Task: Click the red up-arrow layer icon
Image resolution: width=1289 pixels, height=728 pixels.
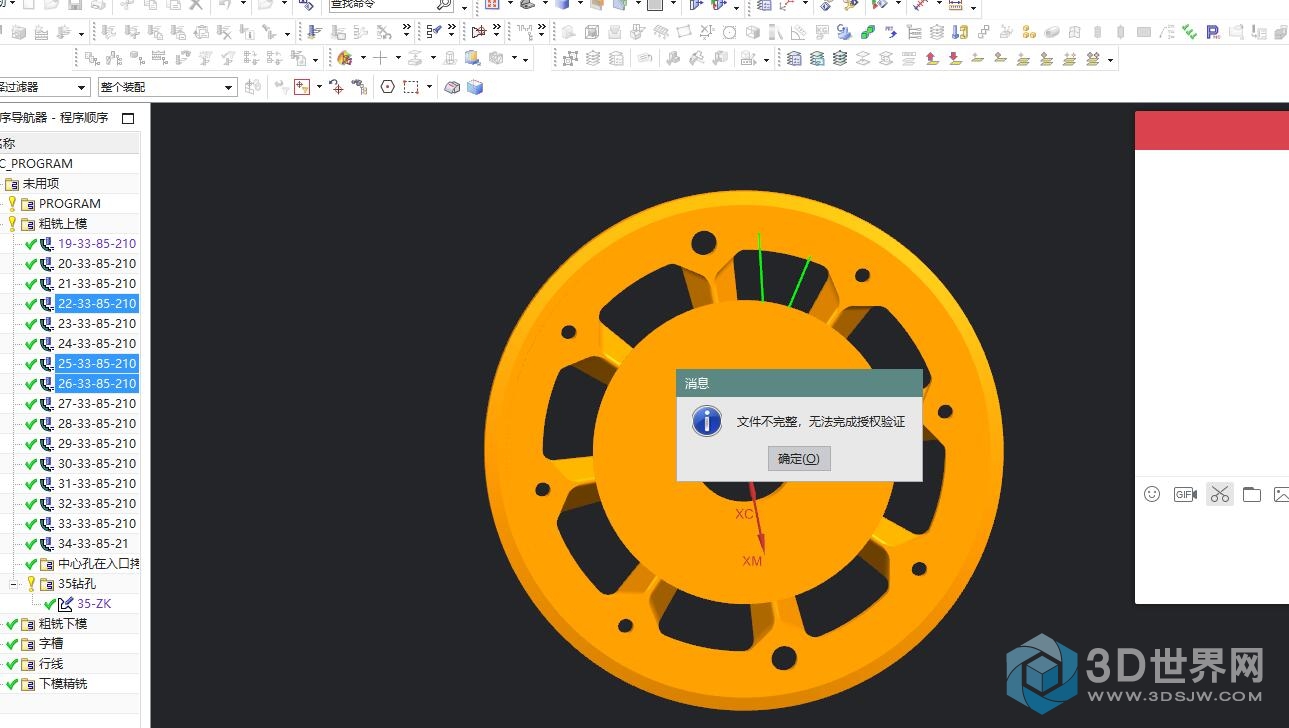Action: [x=932, y=59]
